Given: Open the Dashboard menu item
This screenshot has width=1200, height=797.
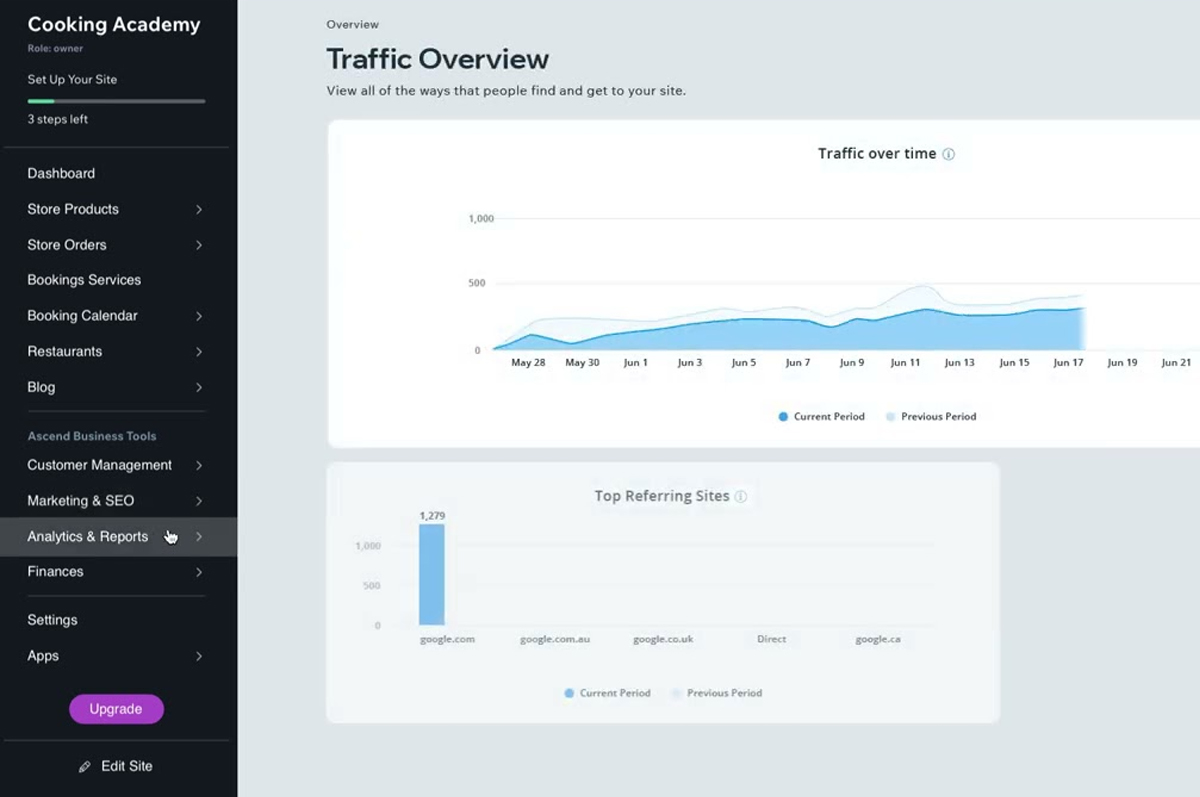Looking at the screenshot, I should pos(61,173).
